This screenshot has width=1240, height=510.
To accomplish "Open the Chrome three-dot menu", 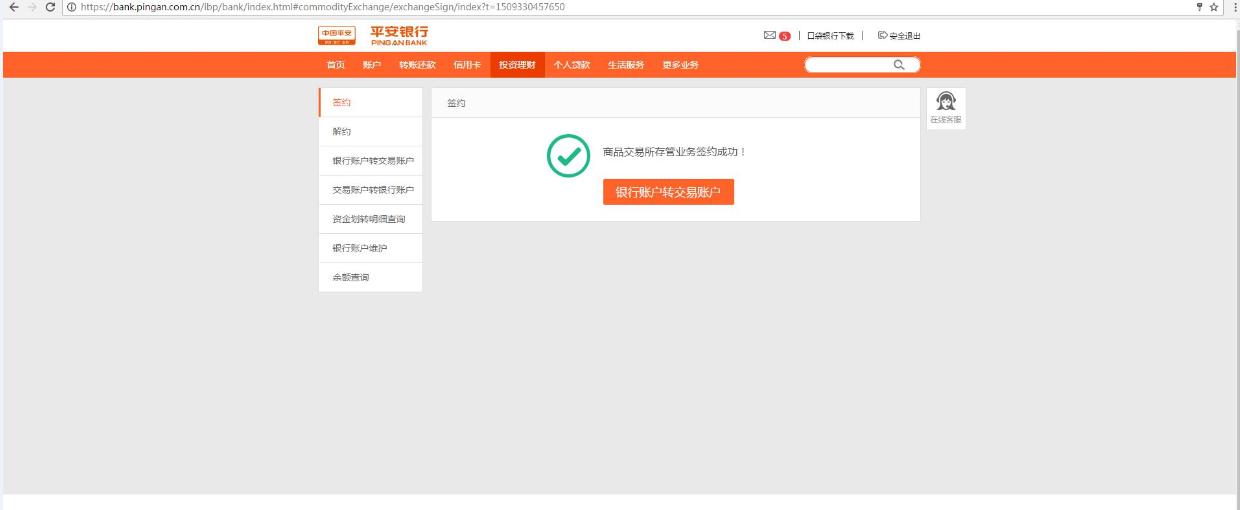I will [x=1234, y=7].
